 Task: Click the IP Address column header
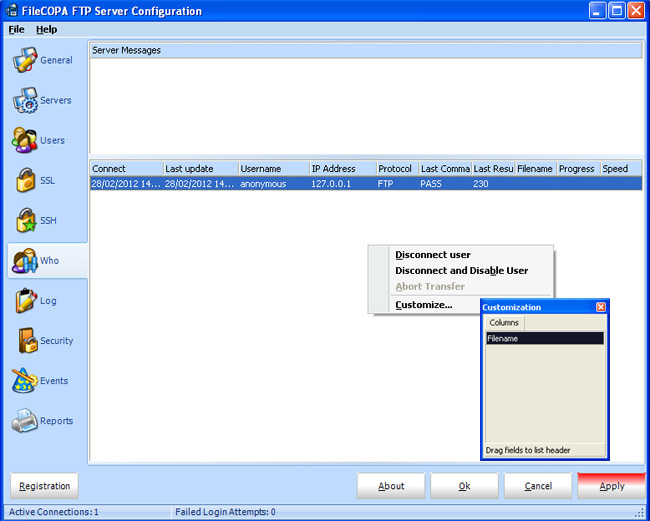[x=343, y=169]
